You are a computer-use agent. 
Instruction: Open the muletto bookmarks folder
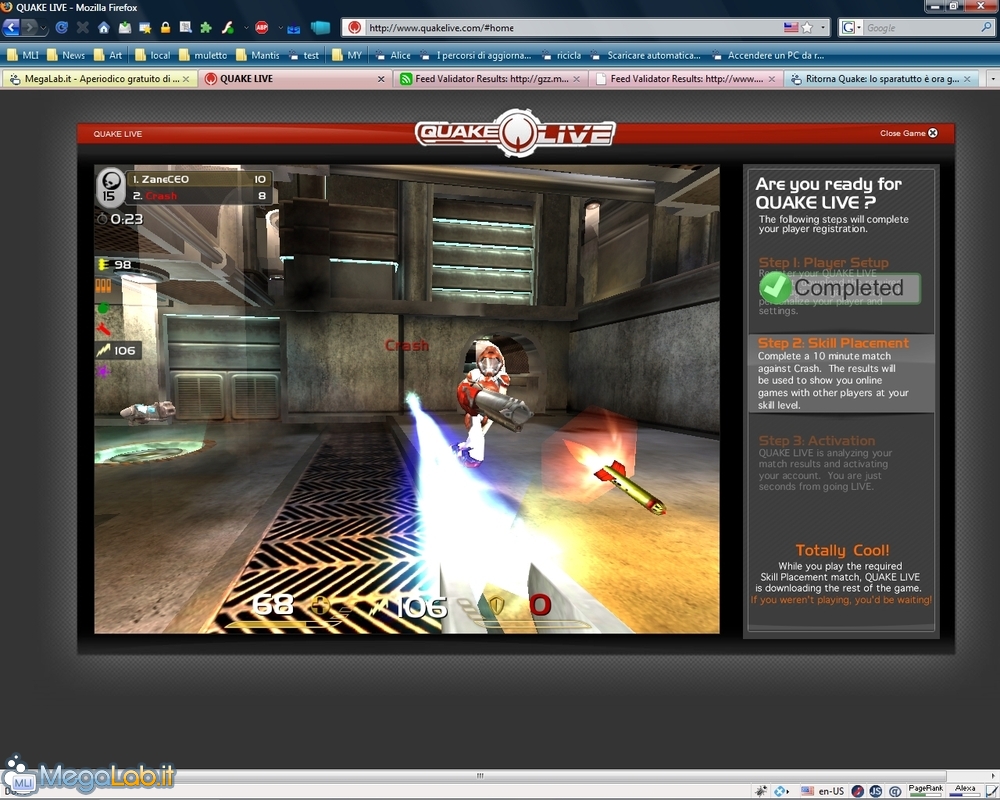click(203, 56)
